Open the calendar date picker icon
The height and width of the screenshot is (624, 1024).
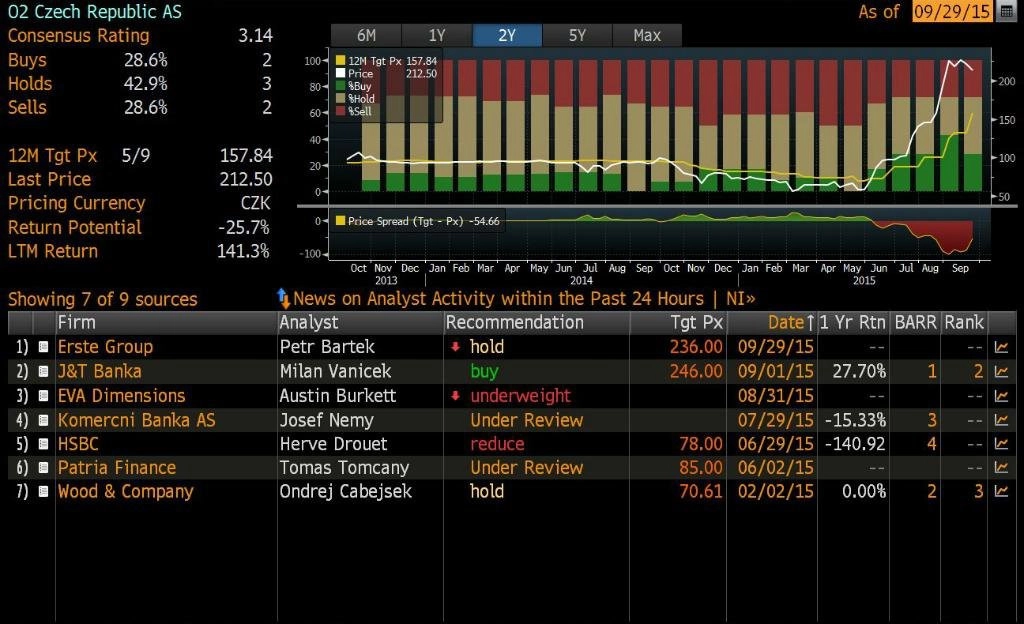1007,12
